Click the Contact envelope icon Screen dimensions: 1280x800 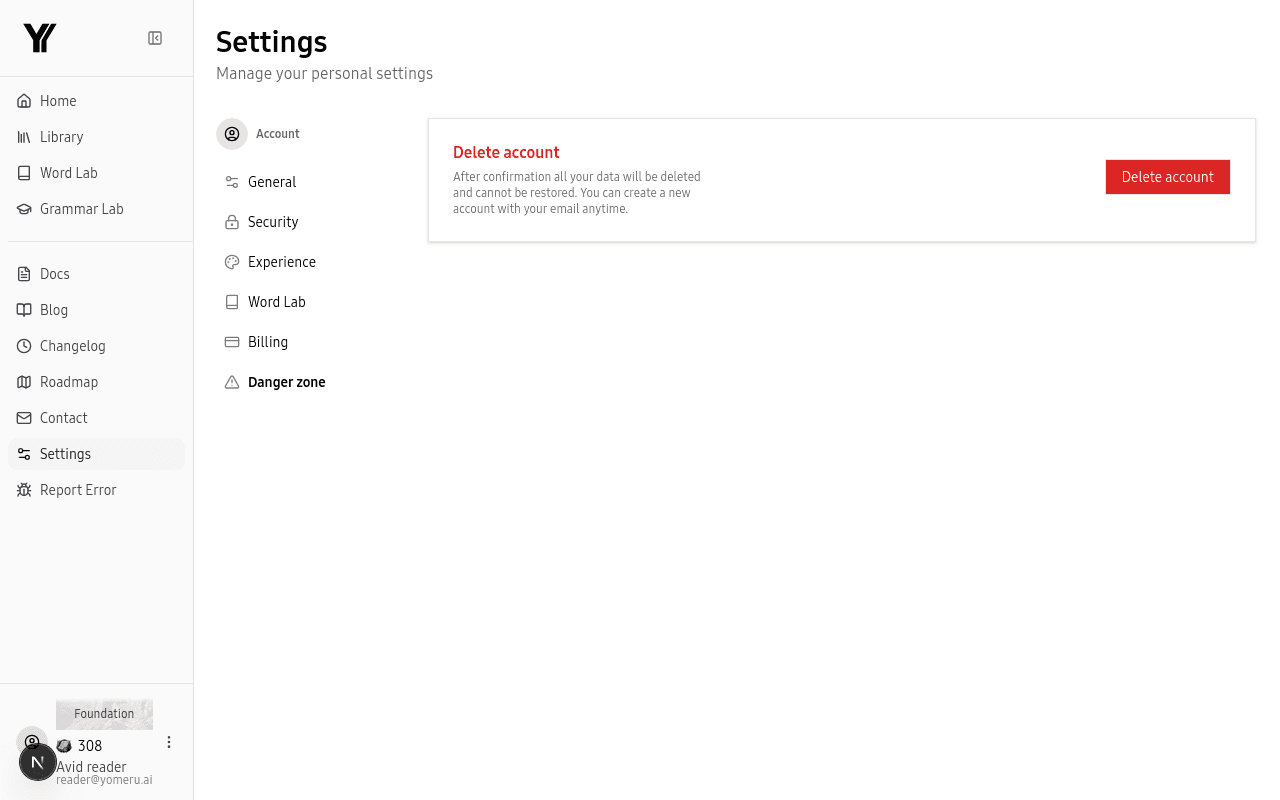(24, 417)
